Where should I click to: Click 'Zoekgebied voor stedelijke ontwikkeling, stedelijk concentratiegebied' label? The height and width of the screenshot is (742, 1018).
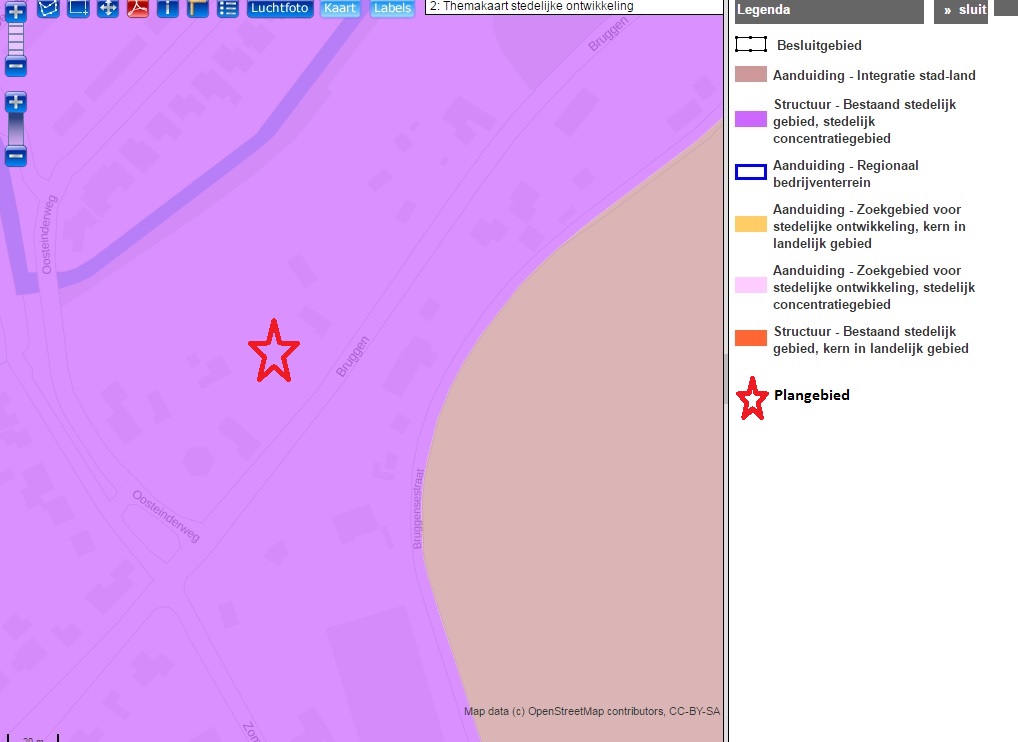[x=874, y=288]
